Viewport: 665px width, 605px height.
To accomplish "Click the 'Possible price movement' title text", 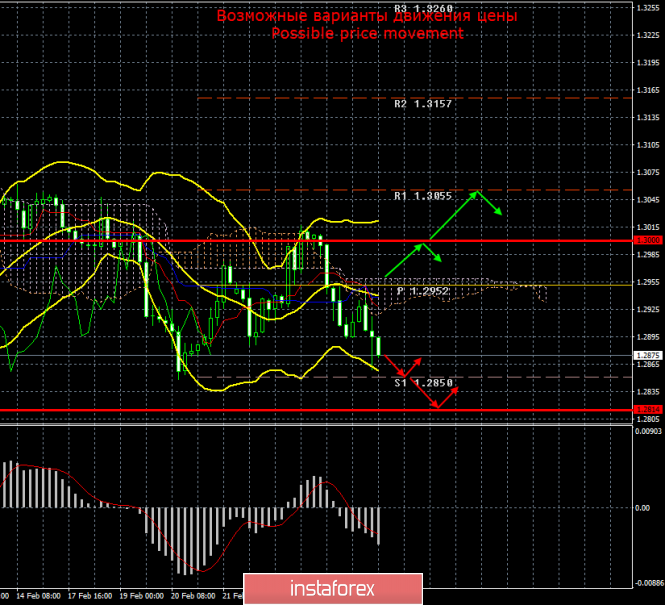I will point(367,33).
